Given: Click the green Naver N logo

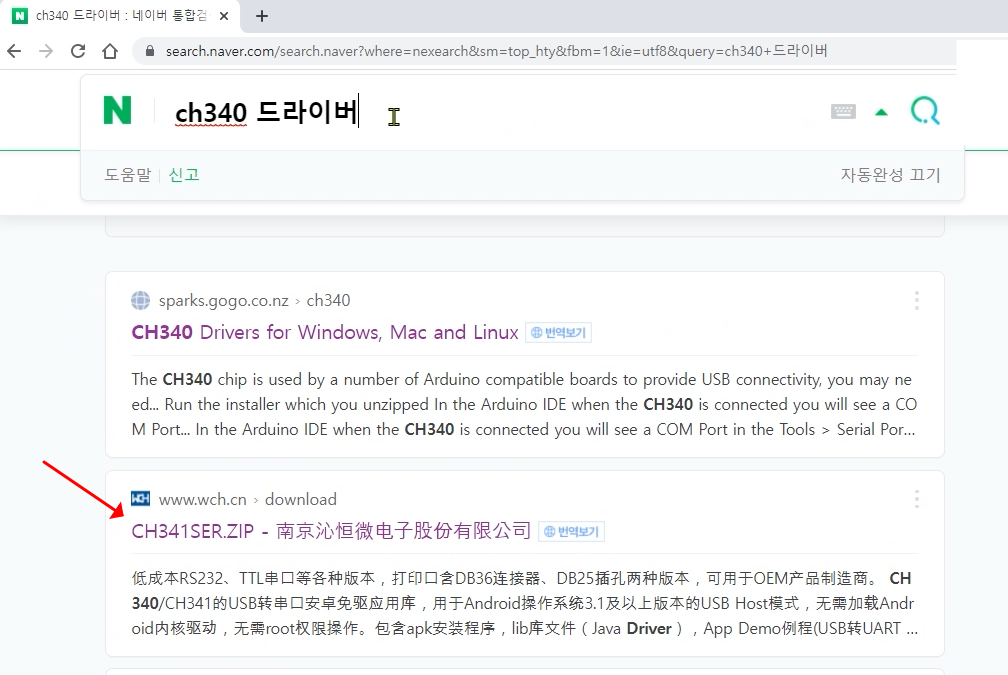Looking at the screenshot, I should 118,110.
